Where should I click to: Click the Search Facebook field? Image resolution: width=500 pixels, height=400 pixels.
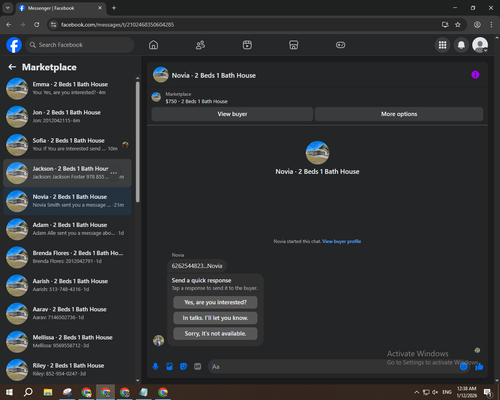[x=80, y=45]
